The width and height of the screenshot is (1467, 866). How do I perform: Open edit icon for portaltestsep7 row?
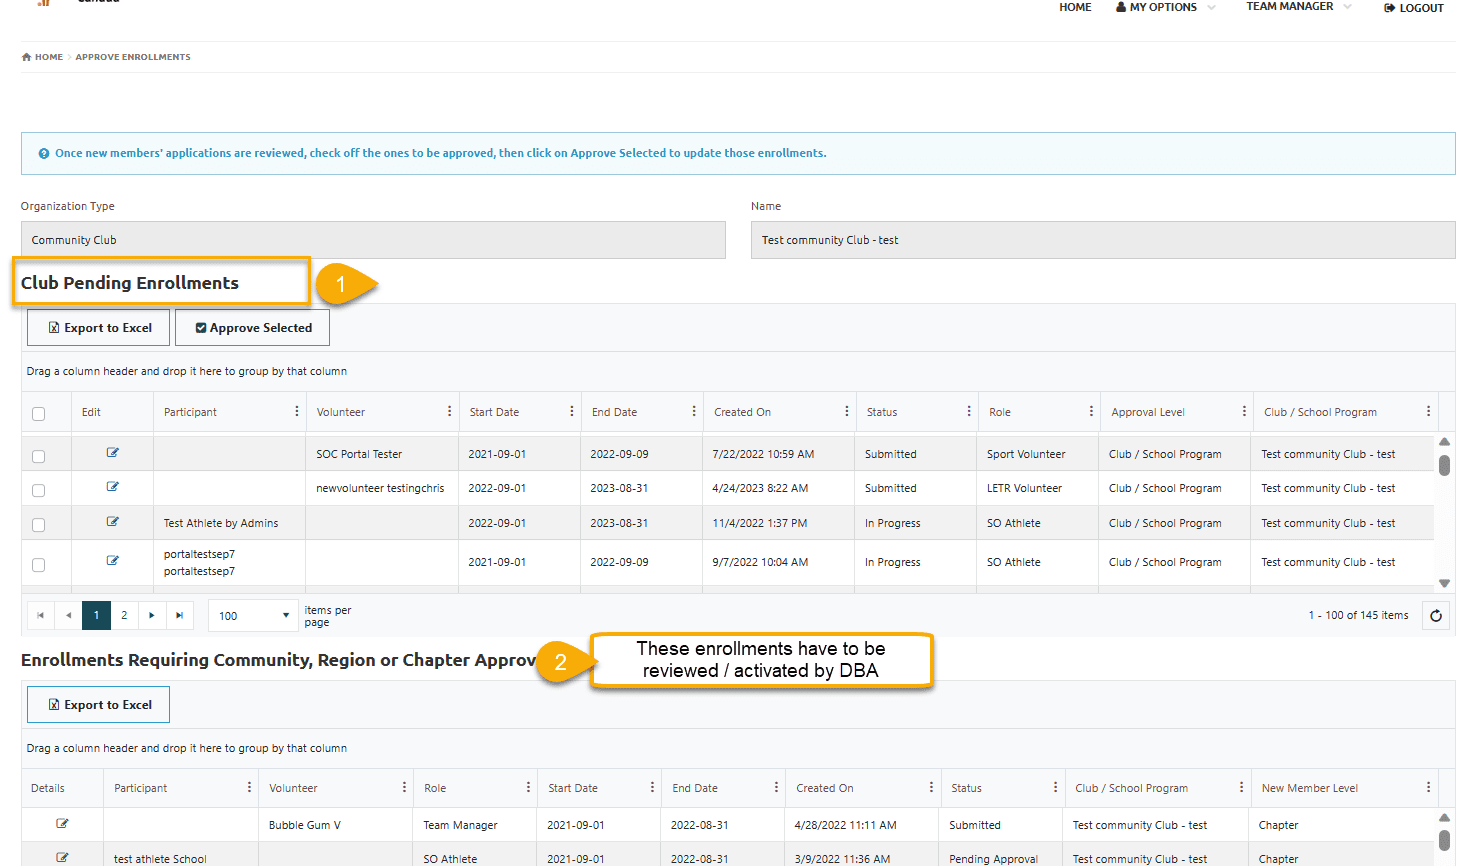pos(113,561)
